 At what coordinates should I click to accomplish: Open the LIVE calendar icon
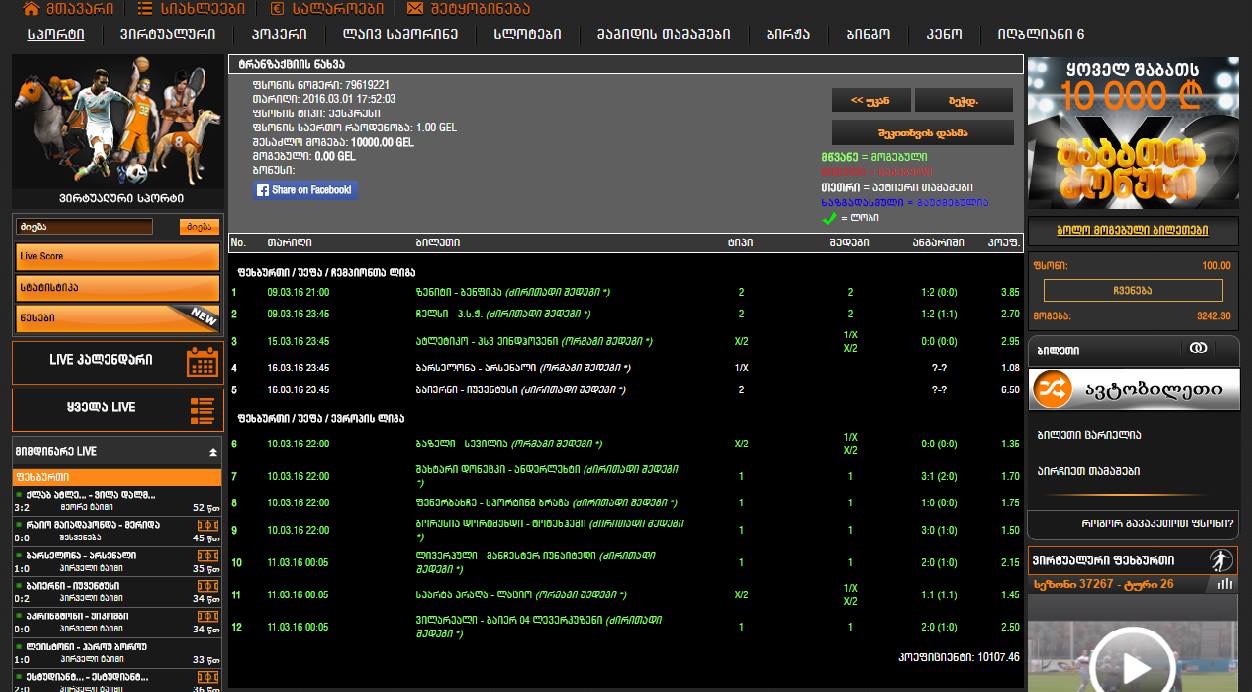(202, 361)
